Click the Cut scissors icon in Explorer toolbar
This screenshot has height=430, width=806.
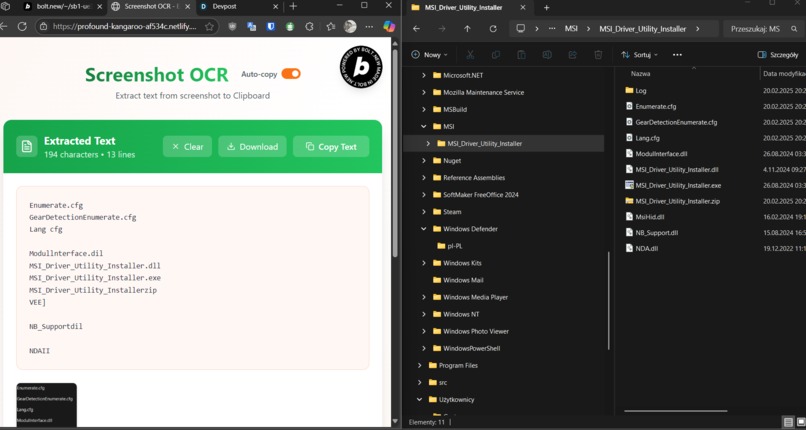coord(470,54)
